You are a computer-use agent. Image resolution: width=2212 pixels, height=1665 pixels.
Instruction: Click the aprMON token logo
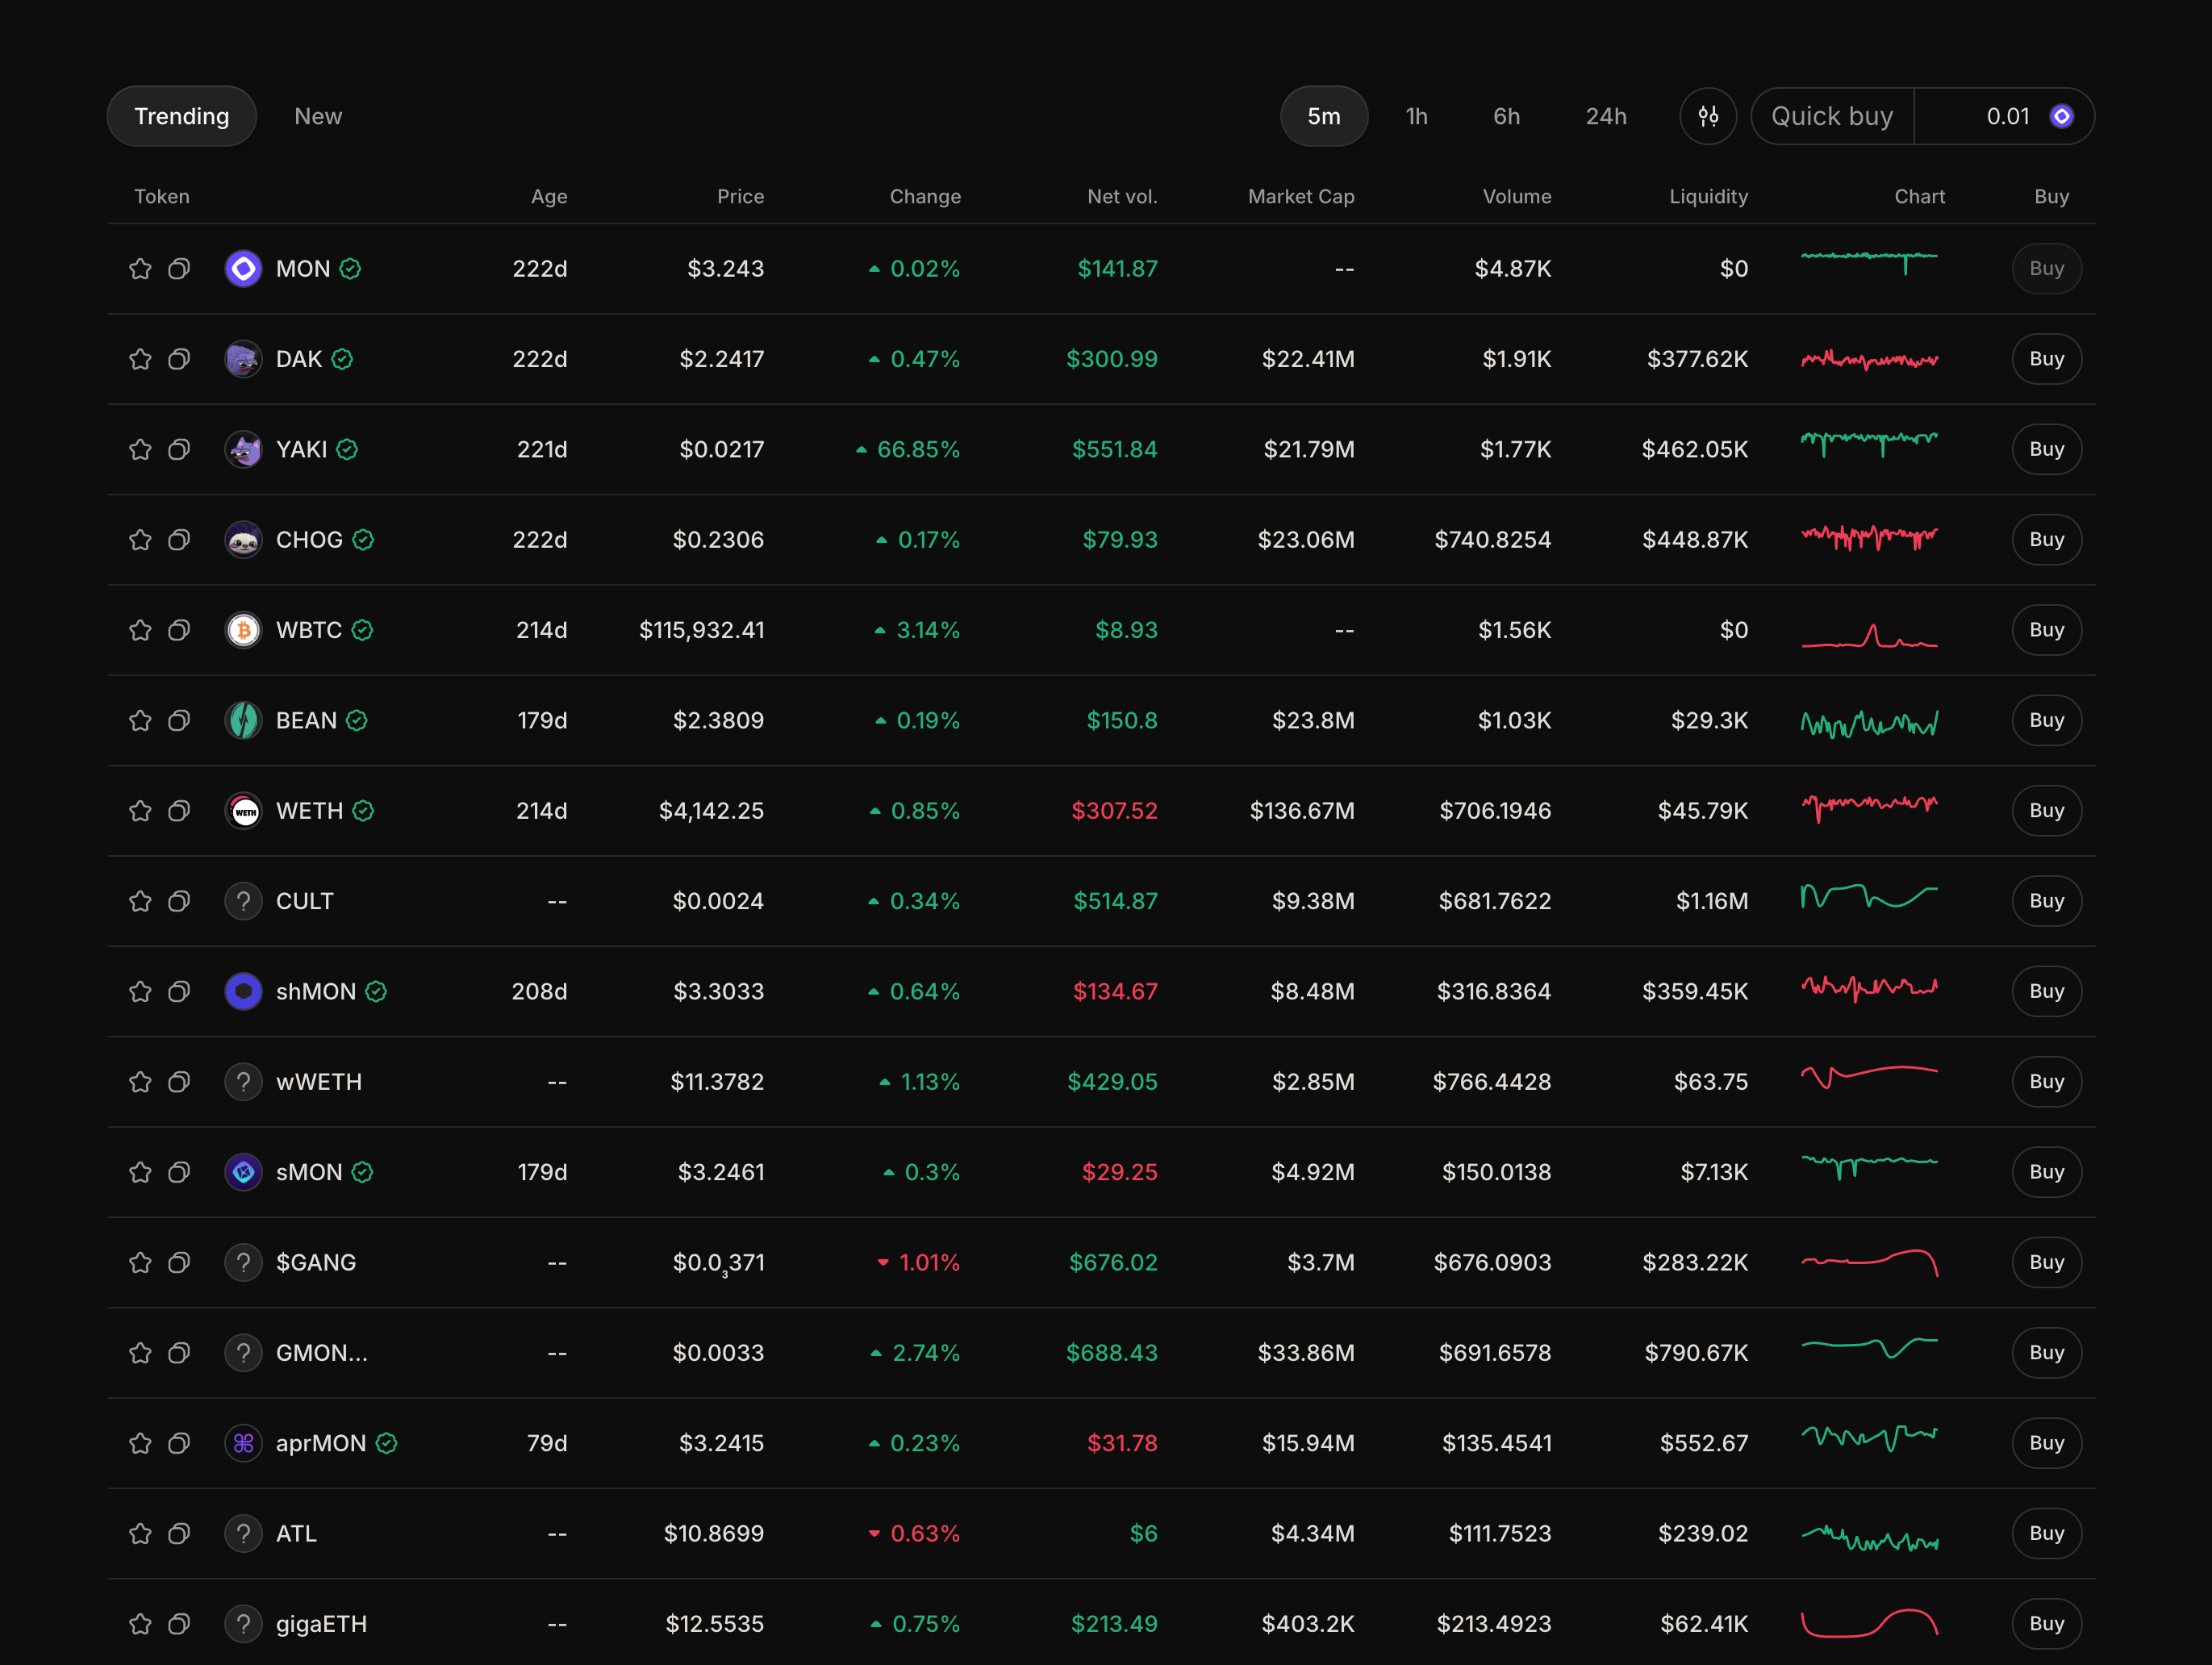point(243,1443)
